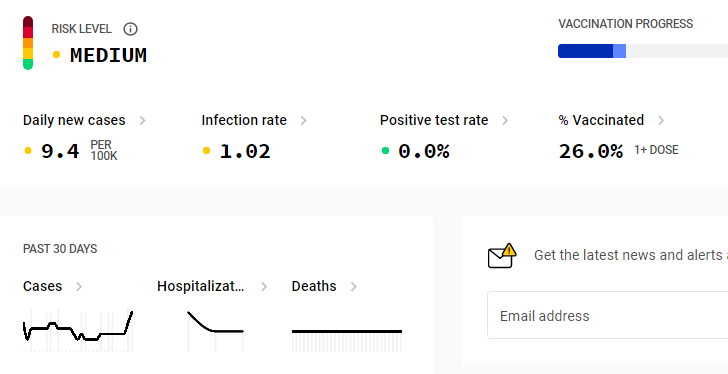Click the Infection rate label

click(244, 120)
